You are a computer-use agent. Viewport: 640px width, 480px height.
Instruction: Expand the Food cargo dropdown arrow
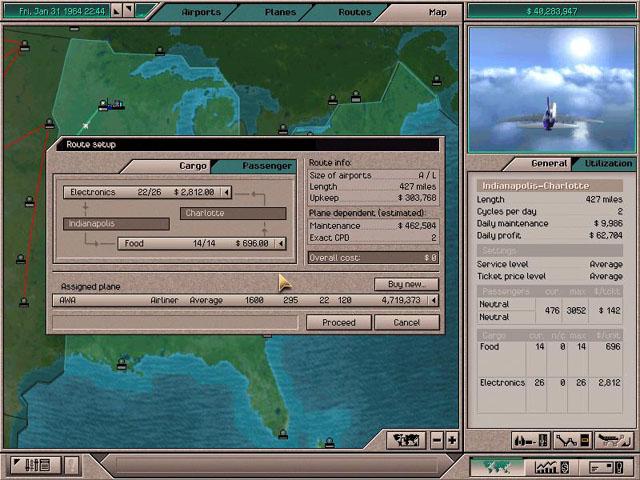(281, 243)
